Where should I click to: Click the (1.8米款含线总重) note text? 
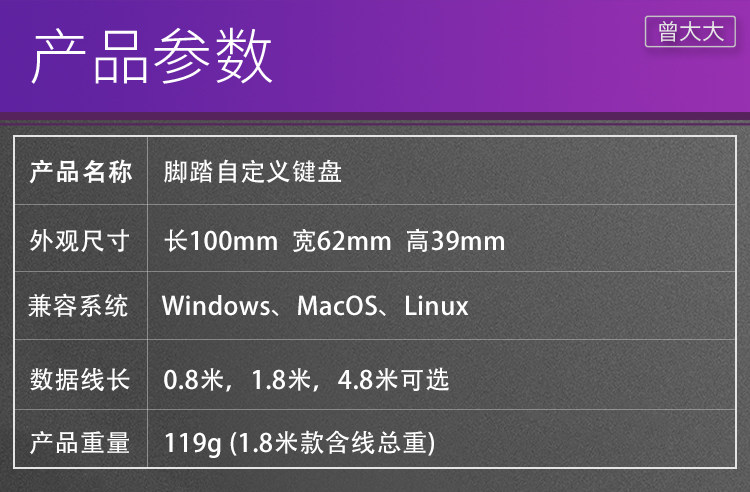(332, 443)
